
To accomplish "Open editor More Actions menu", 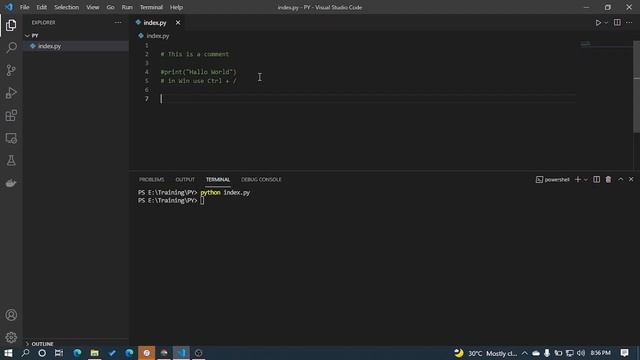I will click(x=629, y=23).
